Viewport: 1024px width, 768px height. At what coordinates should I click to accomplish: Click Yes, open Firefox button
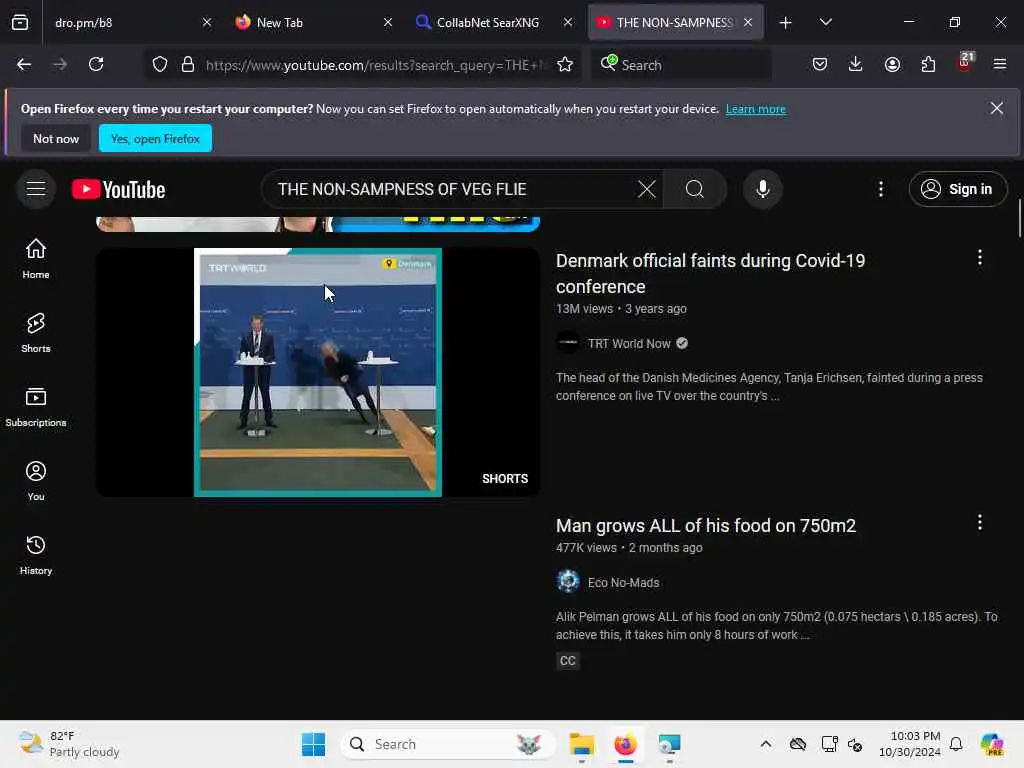coord(155,138)
